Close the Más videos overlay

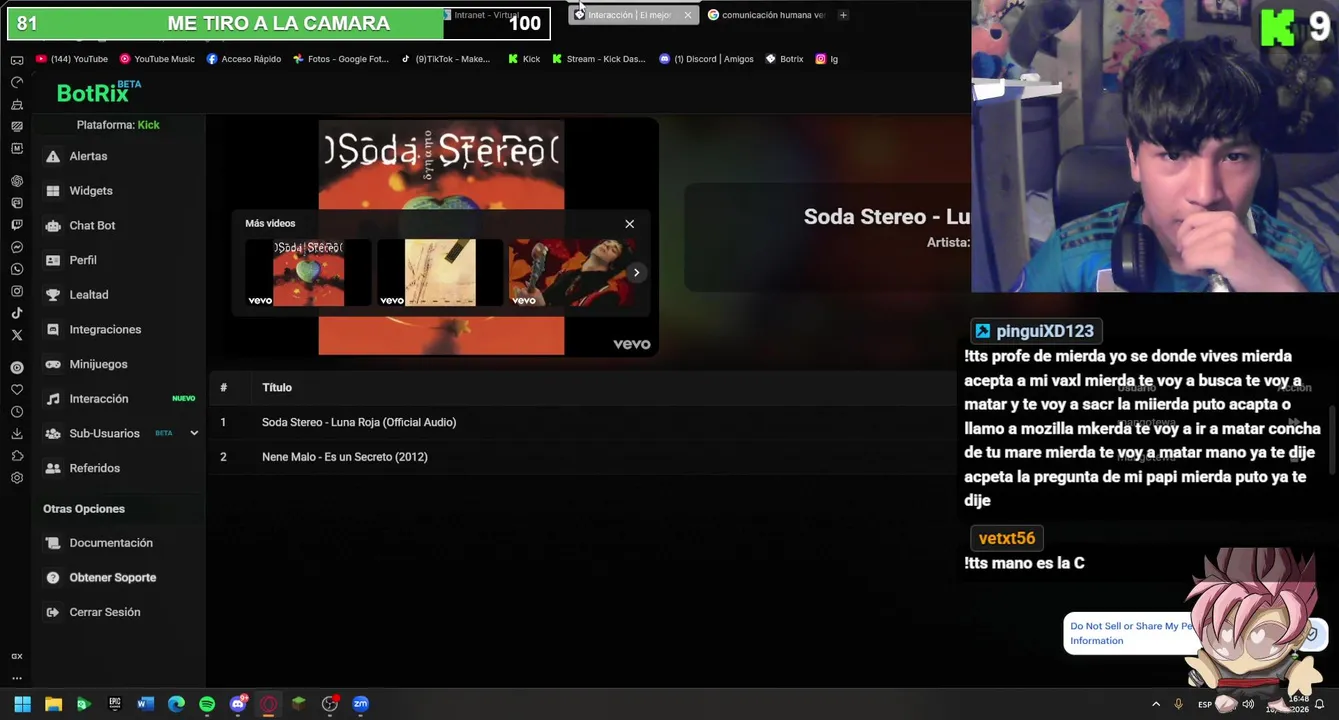click(629, 224)
